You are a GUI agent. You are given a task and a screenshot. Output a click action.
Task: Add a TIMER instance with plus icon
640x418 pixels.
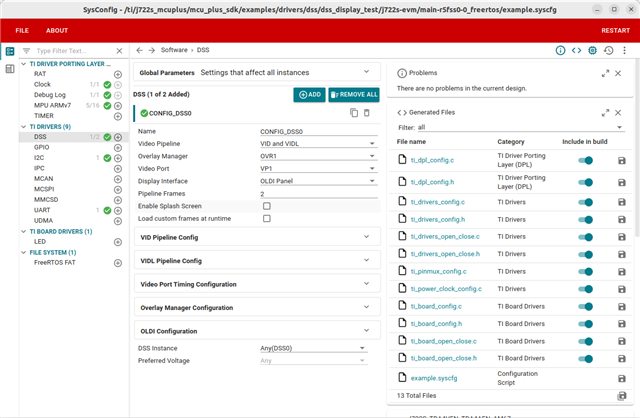(x=118, y=116)
